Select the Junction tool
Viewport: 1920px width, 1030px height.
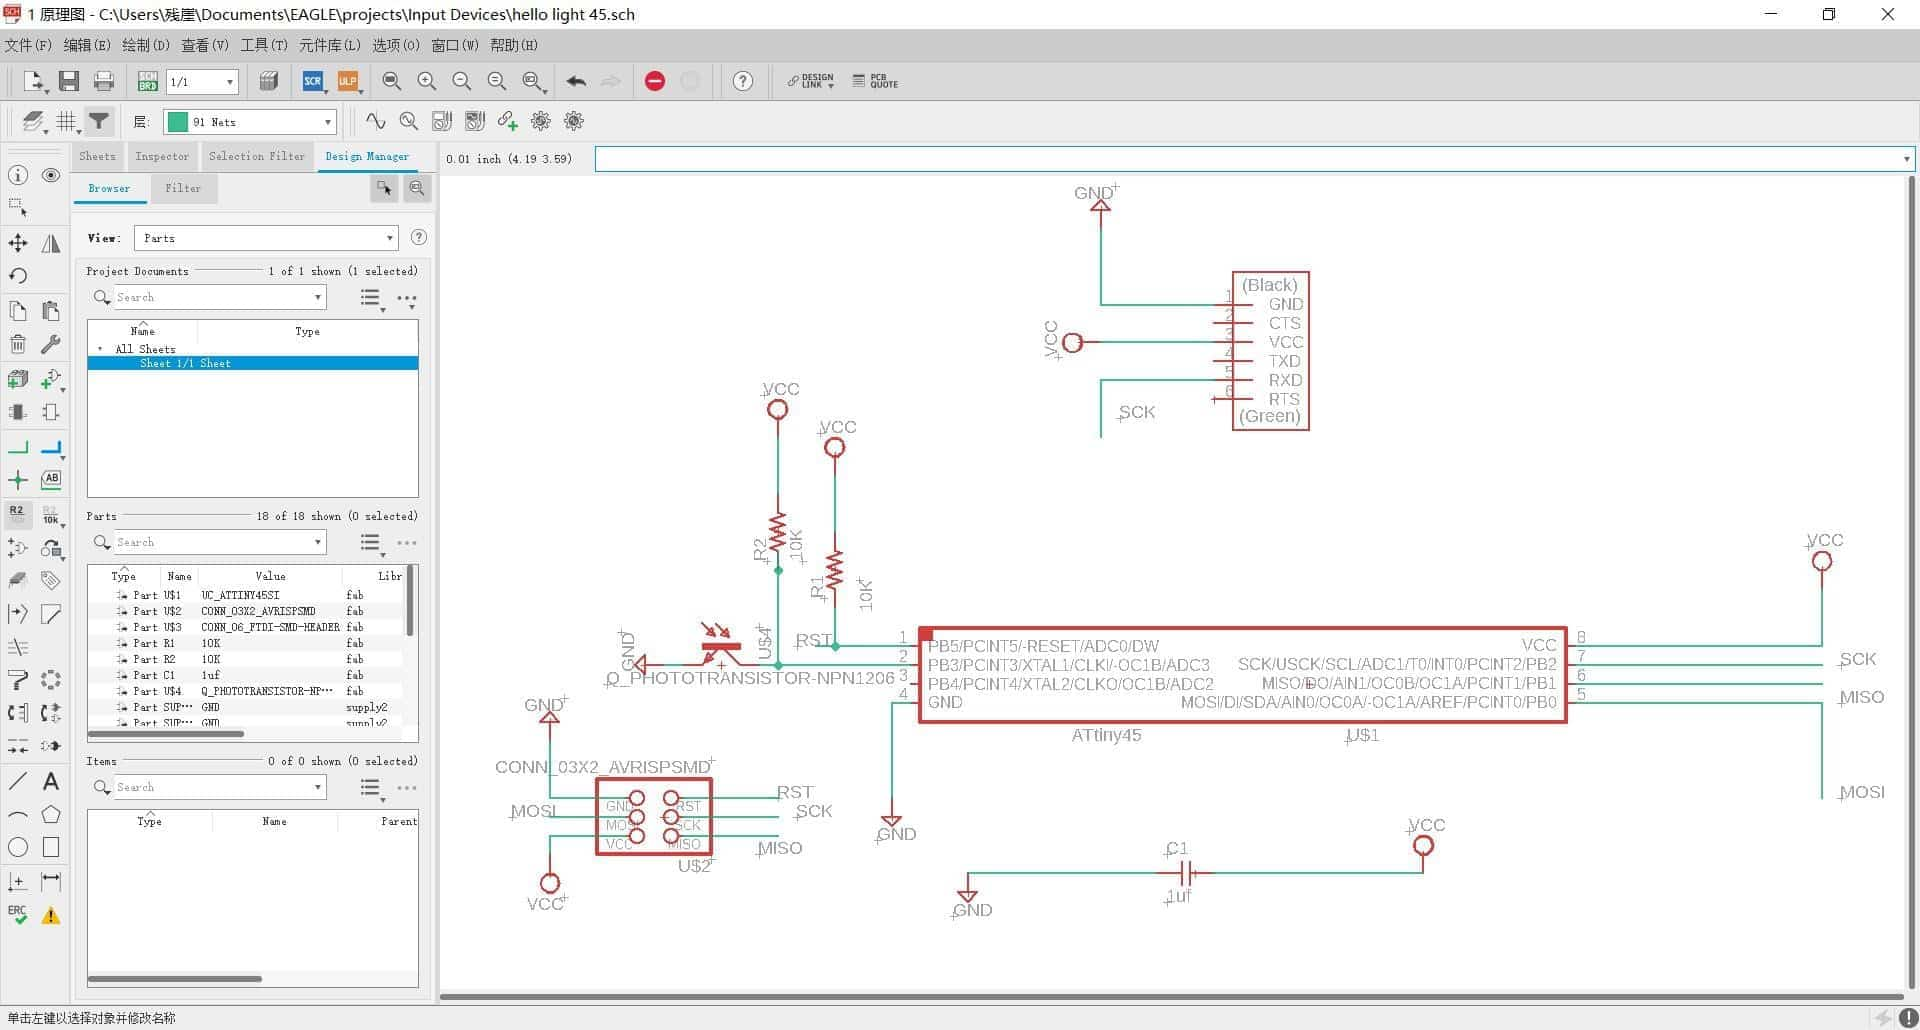pyautogui.click(x=18, y=480)
